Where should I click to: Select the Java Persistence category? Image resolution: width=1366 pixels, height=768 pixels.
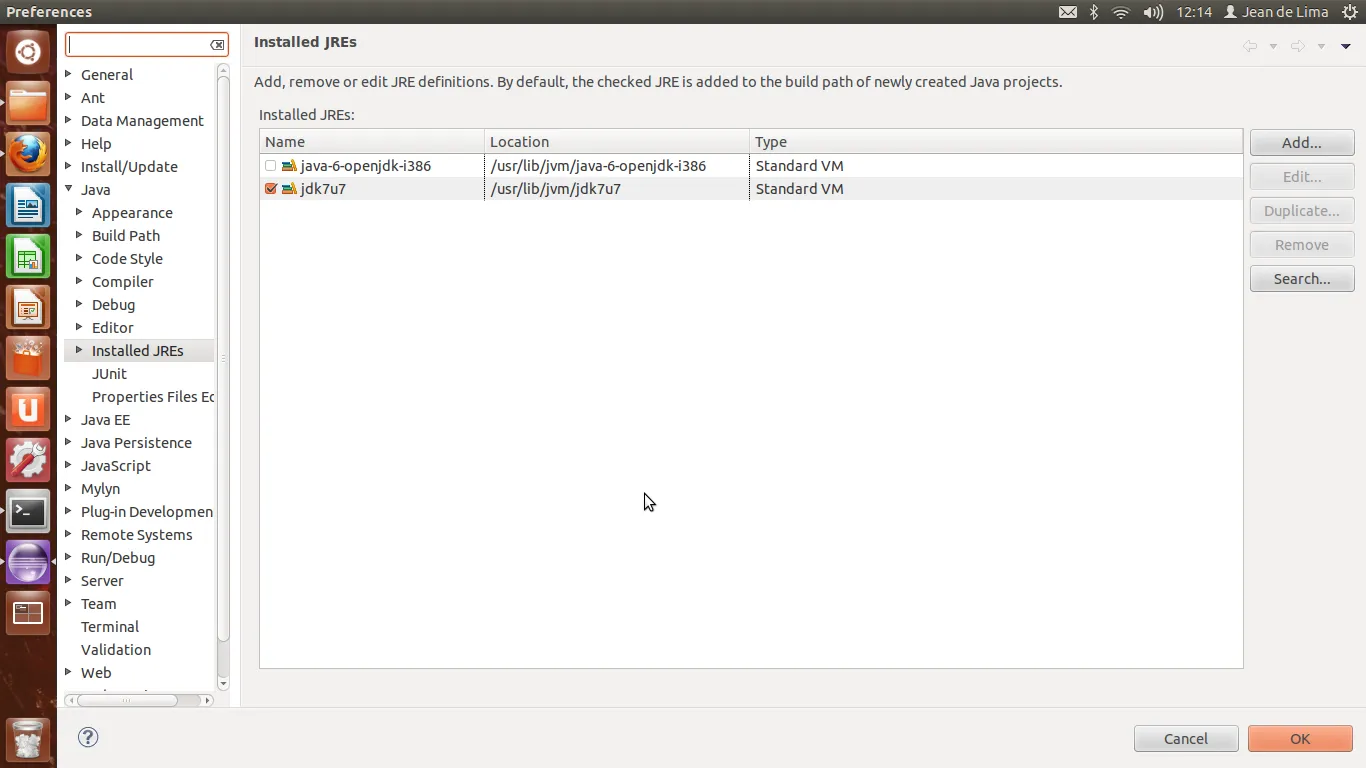tap(136, 443)
